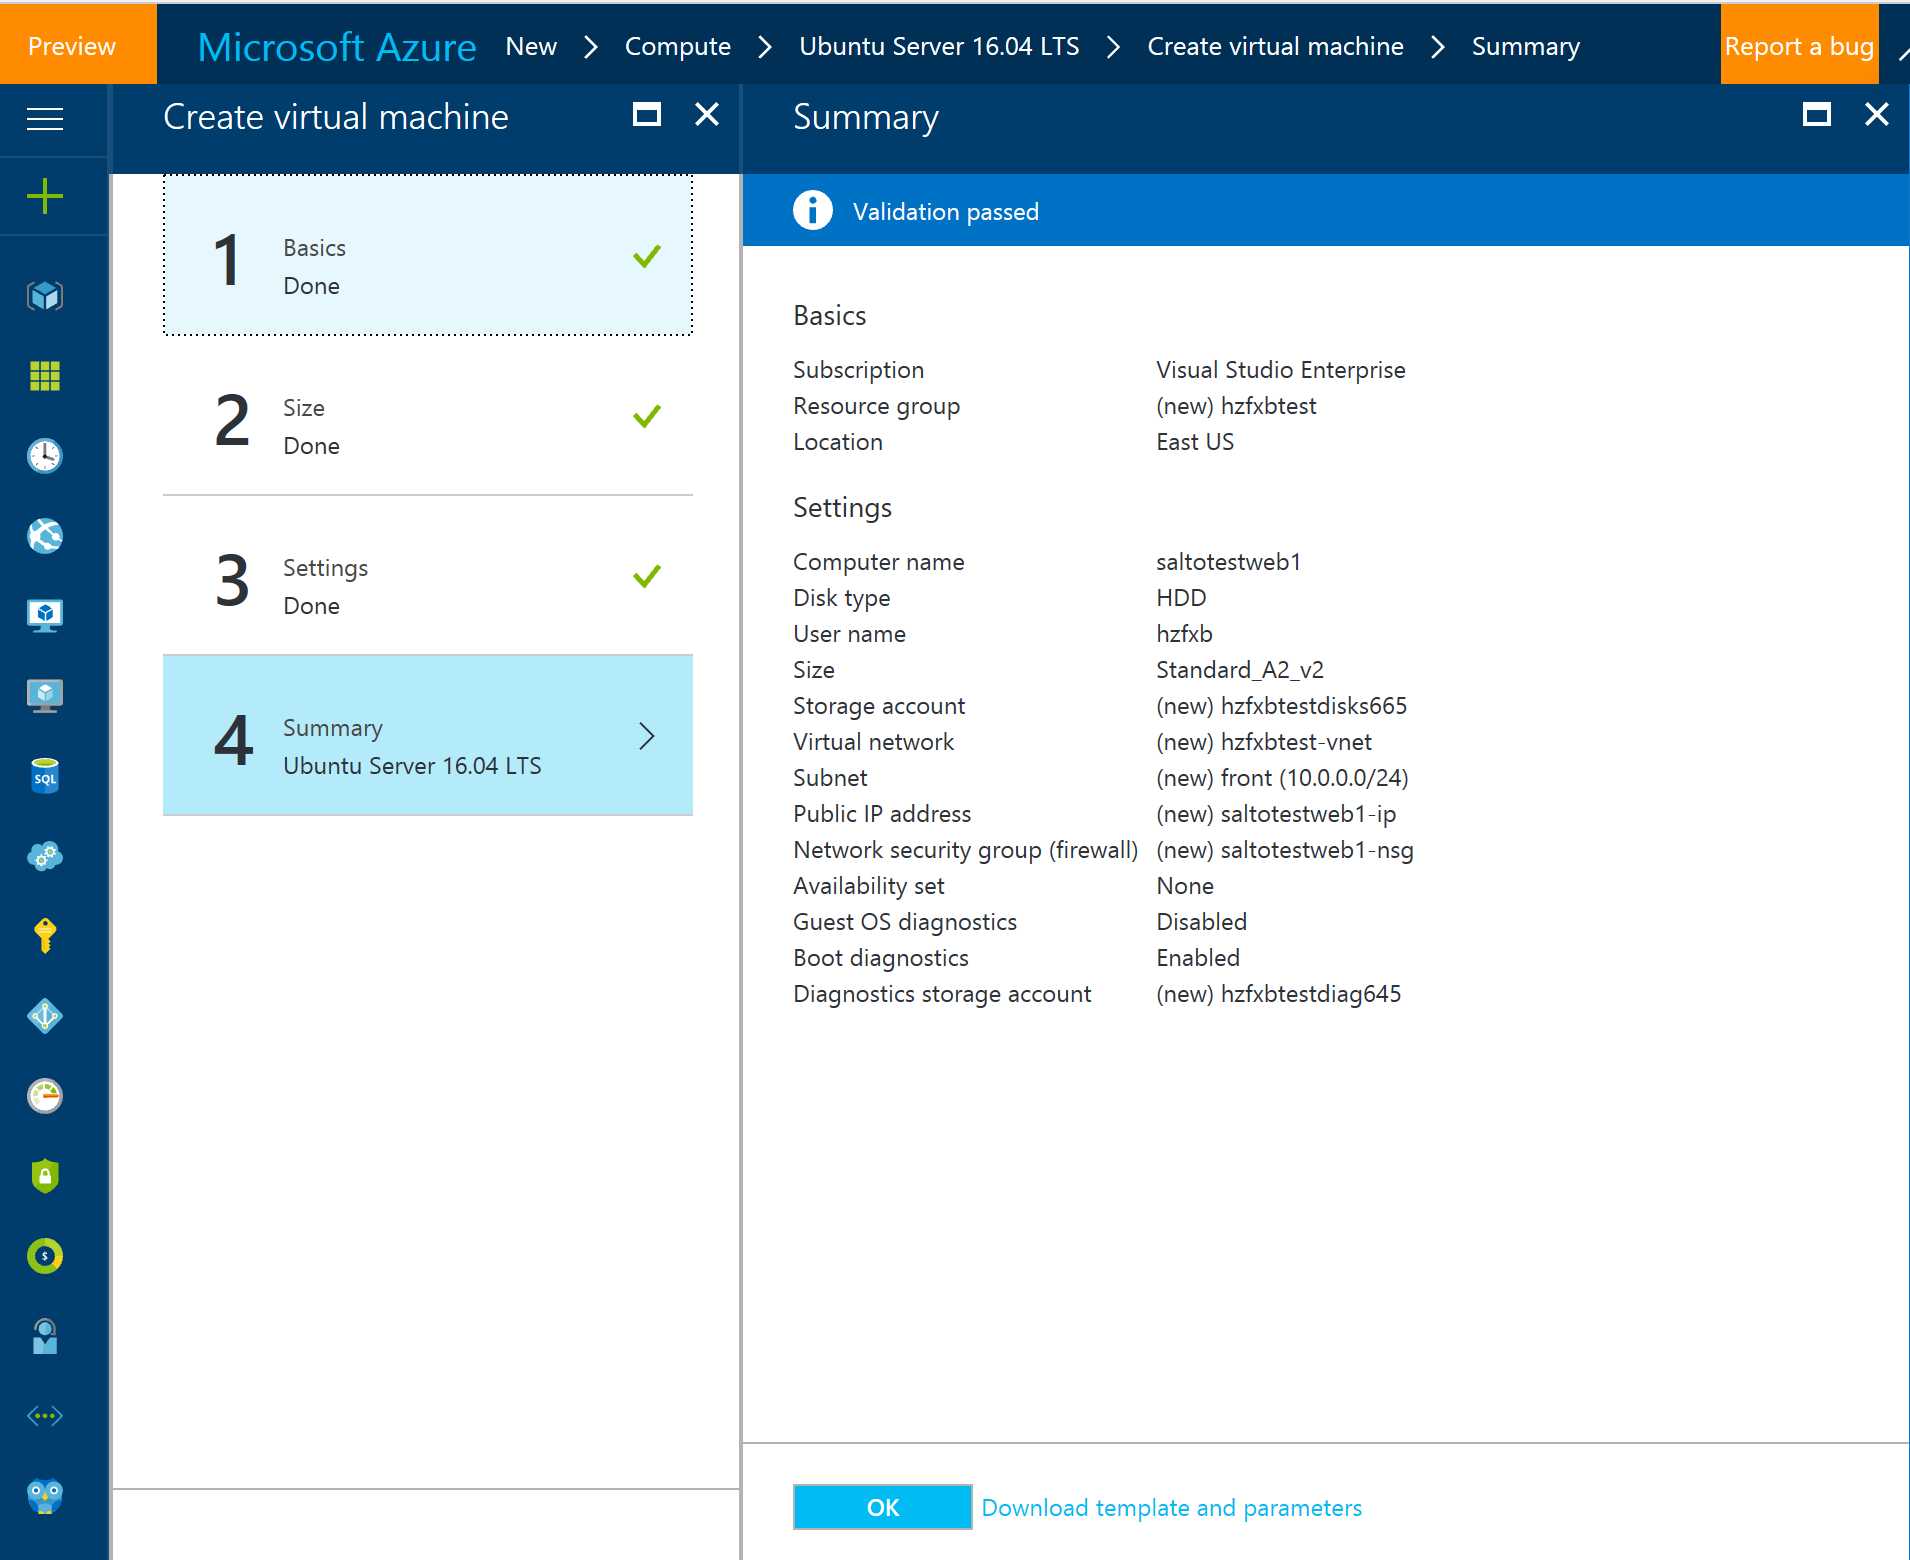Viewport: 1910px width, 1560px height.
Task: Click chevron arrow on Summary step
Action: coord(647,736)
